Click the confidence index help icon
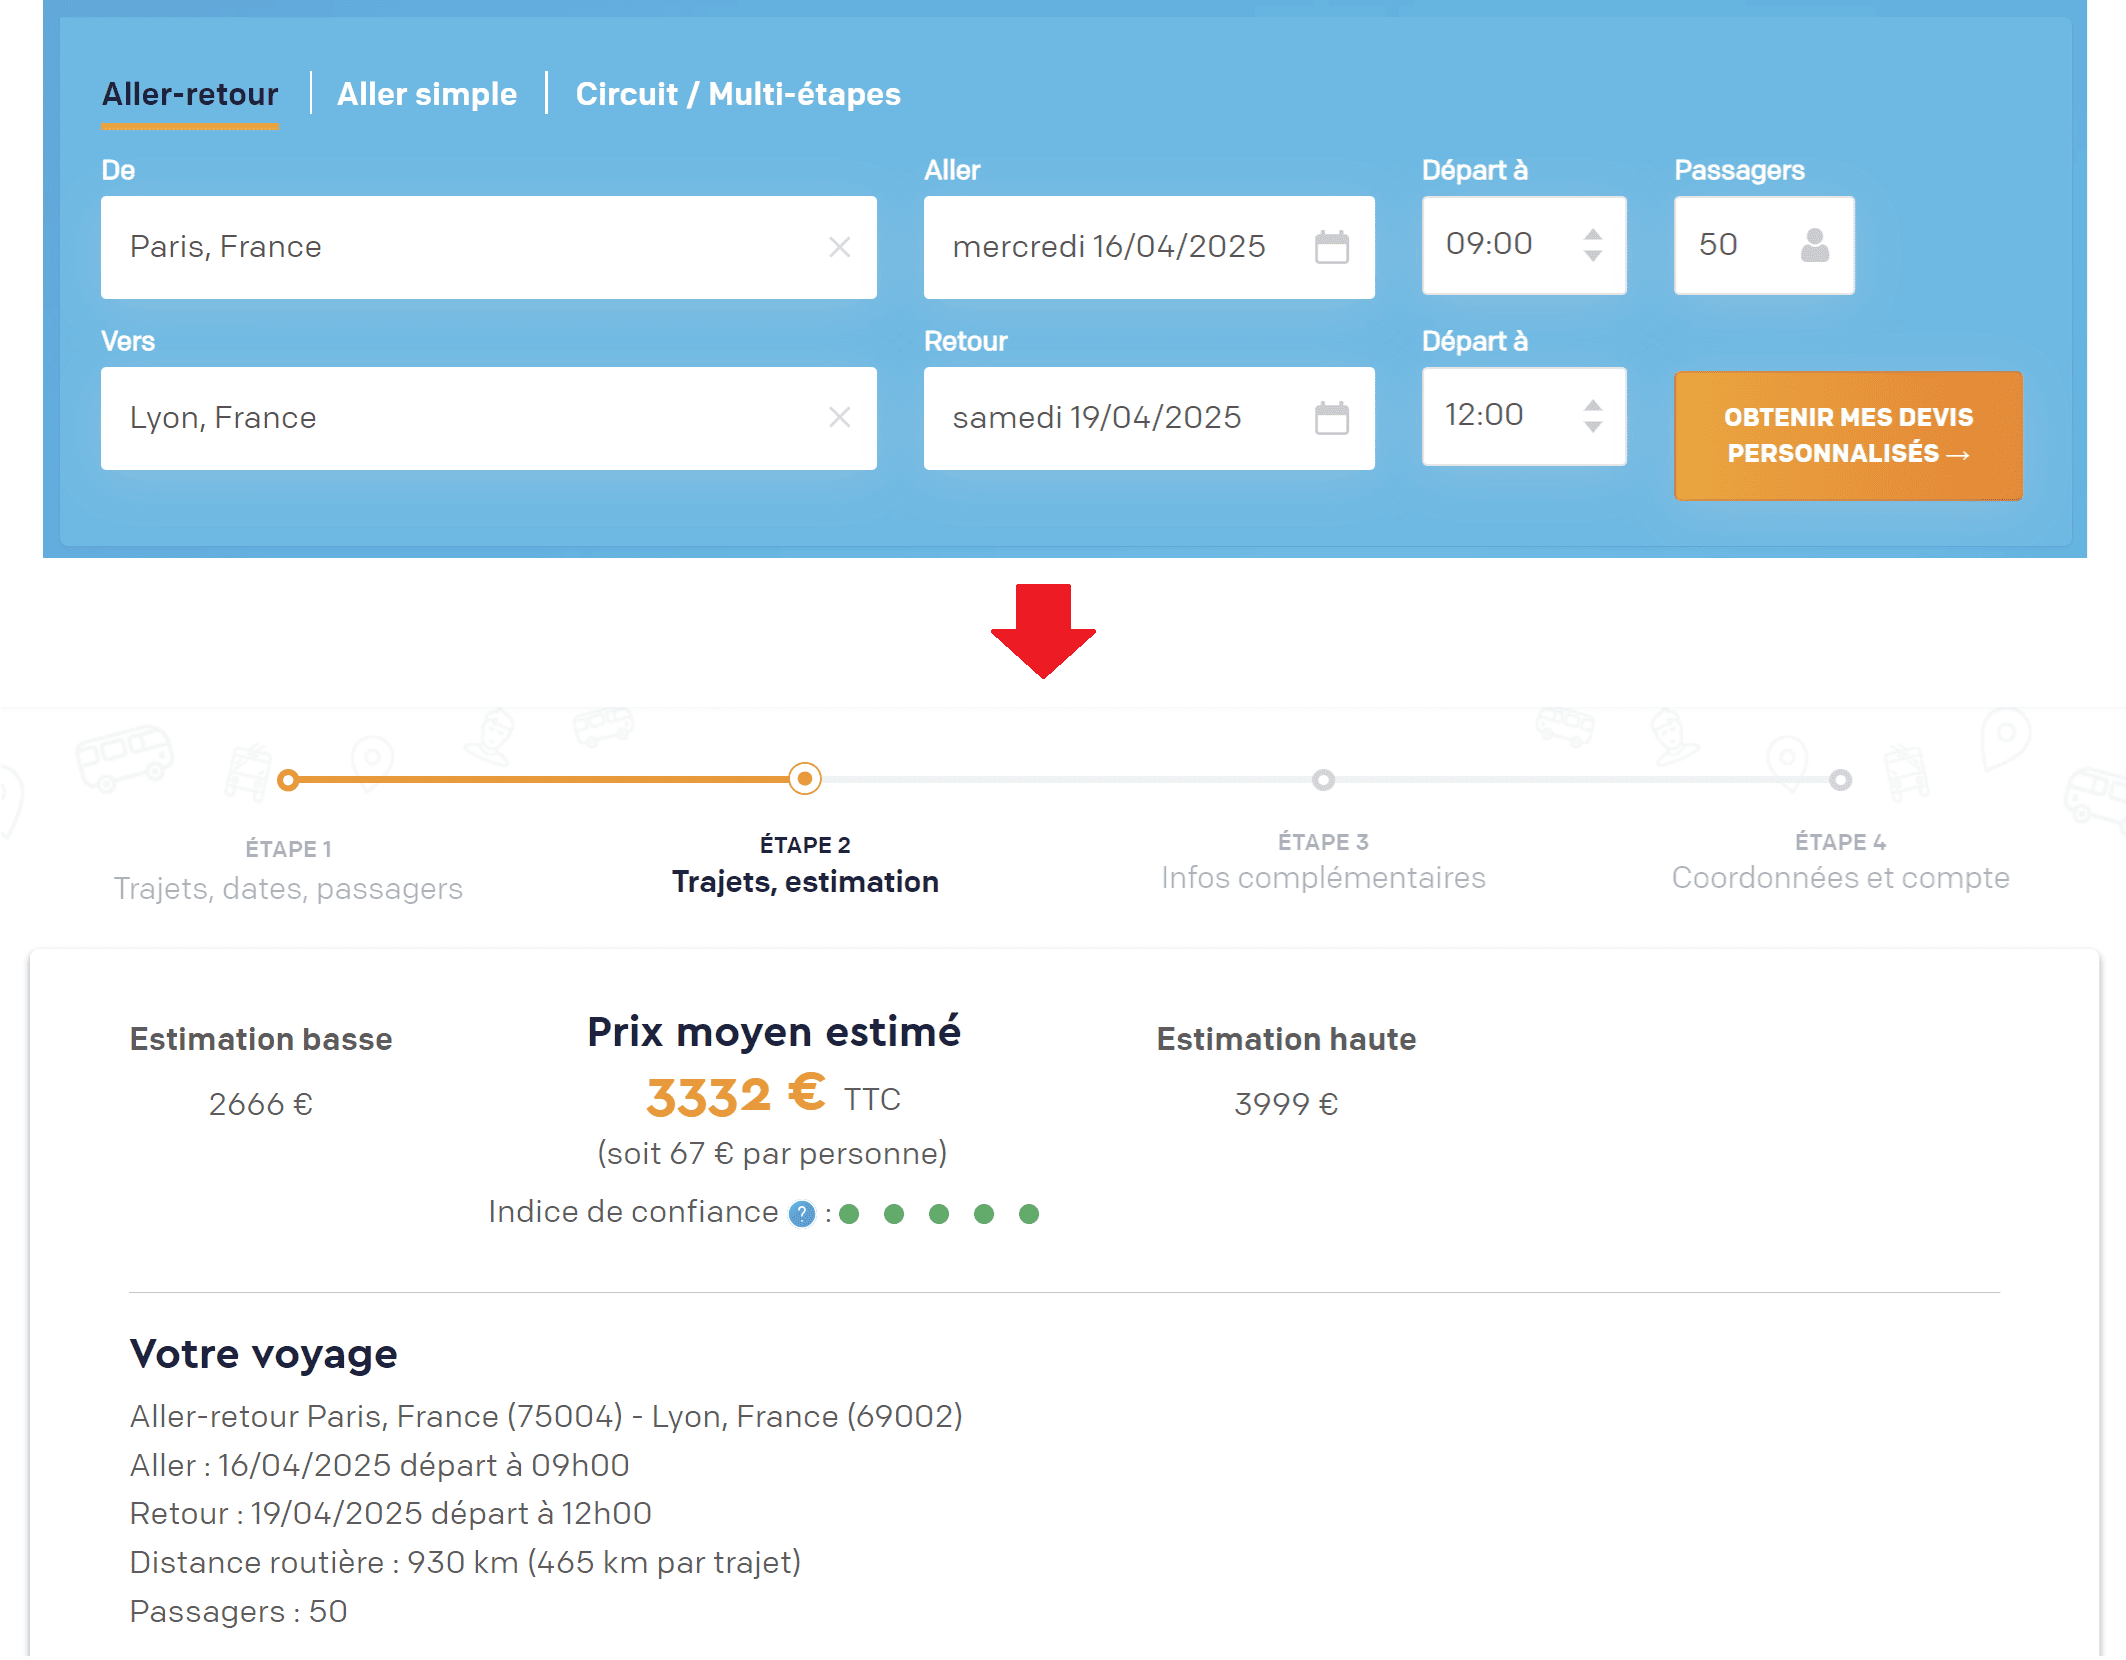This screenshot has height=1660, width=2126. click(x=801, y=1214)
